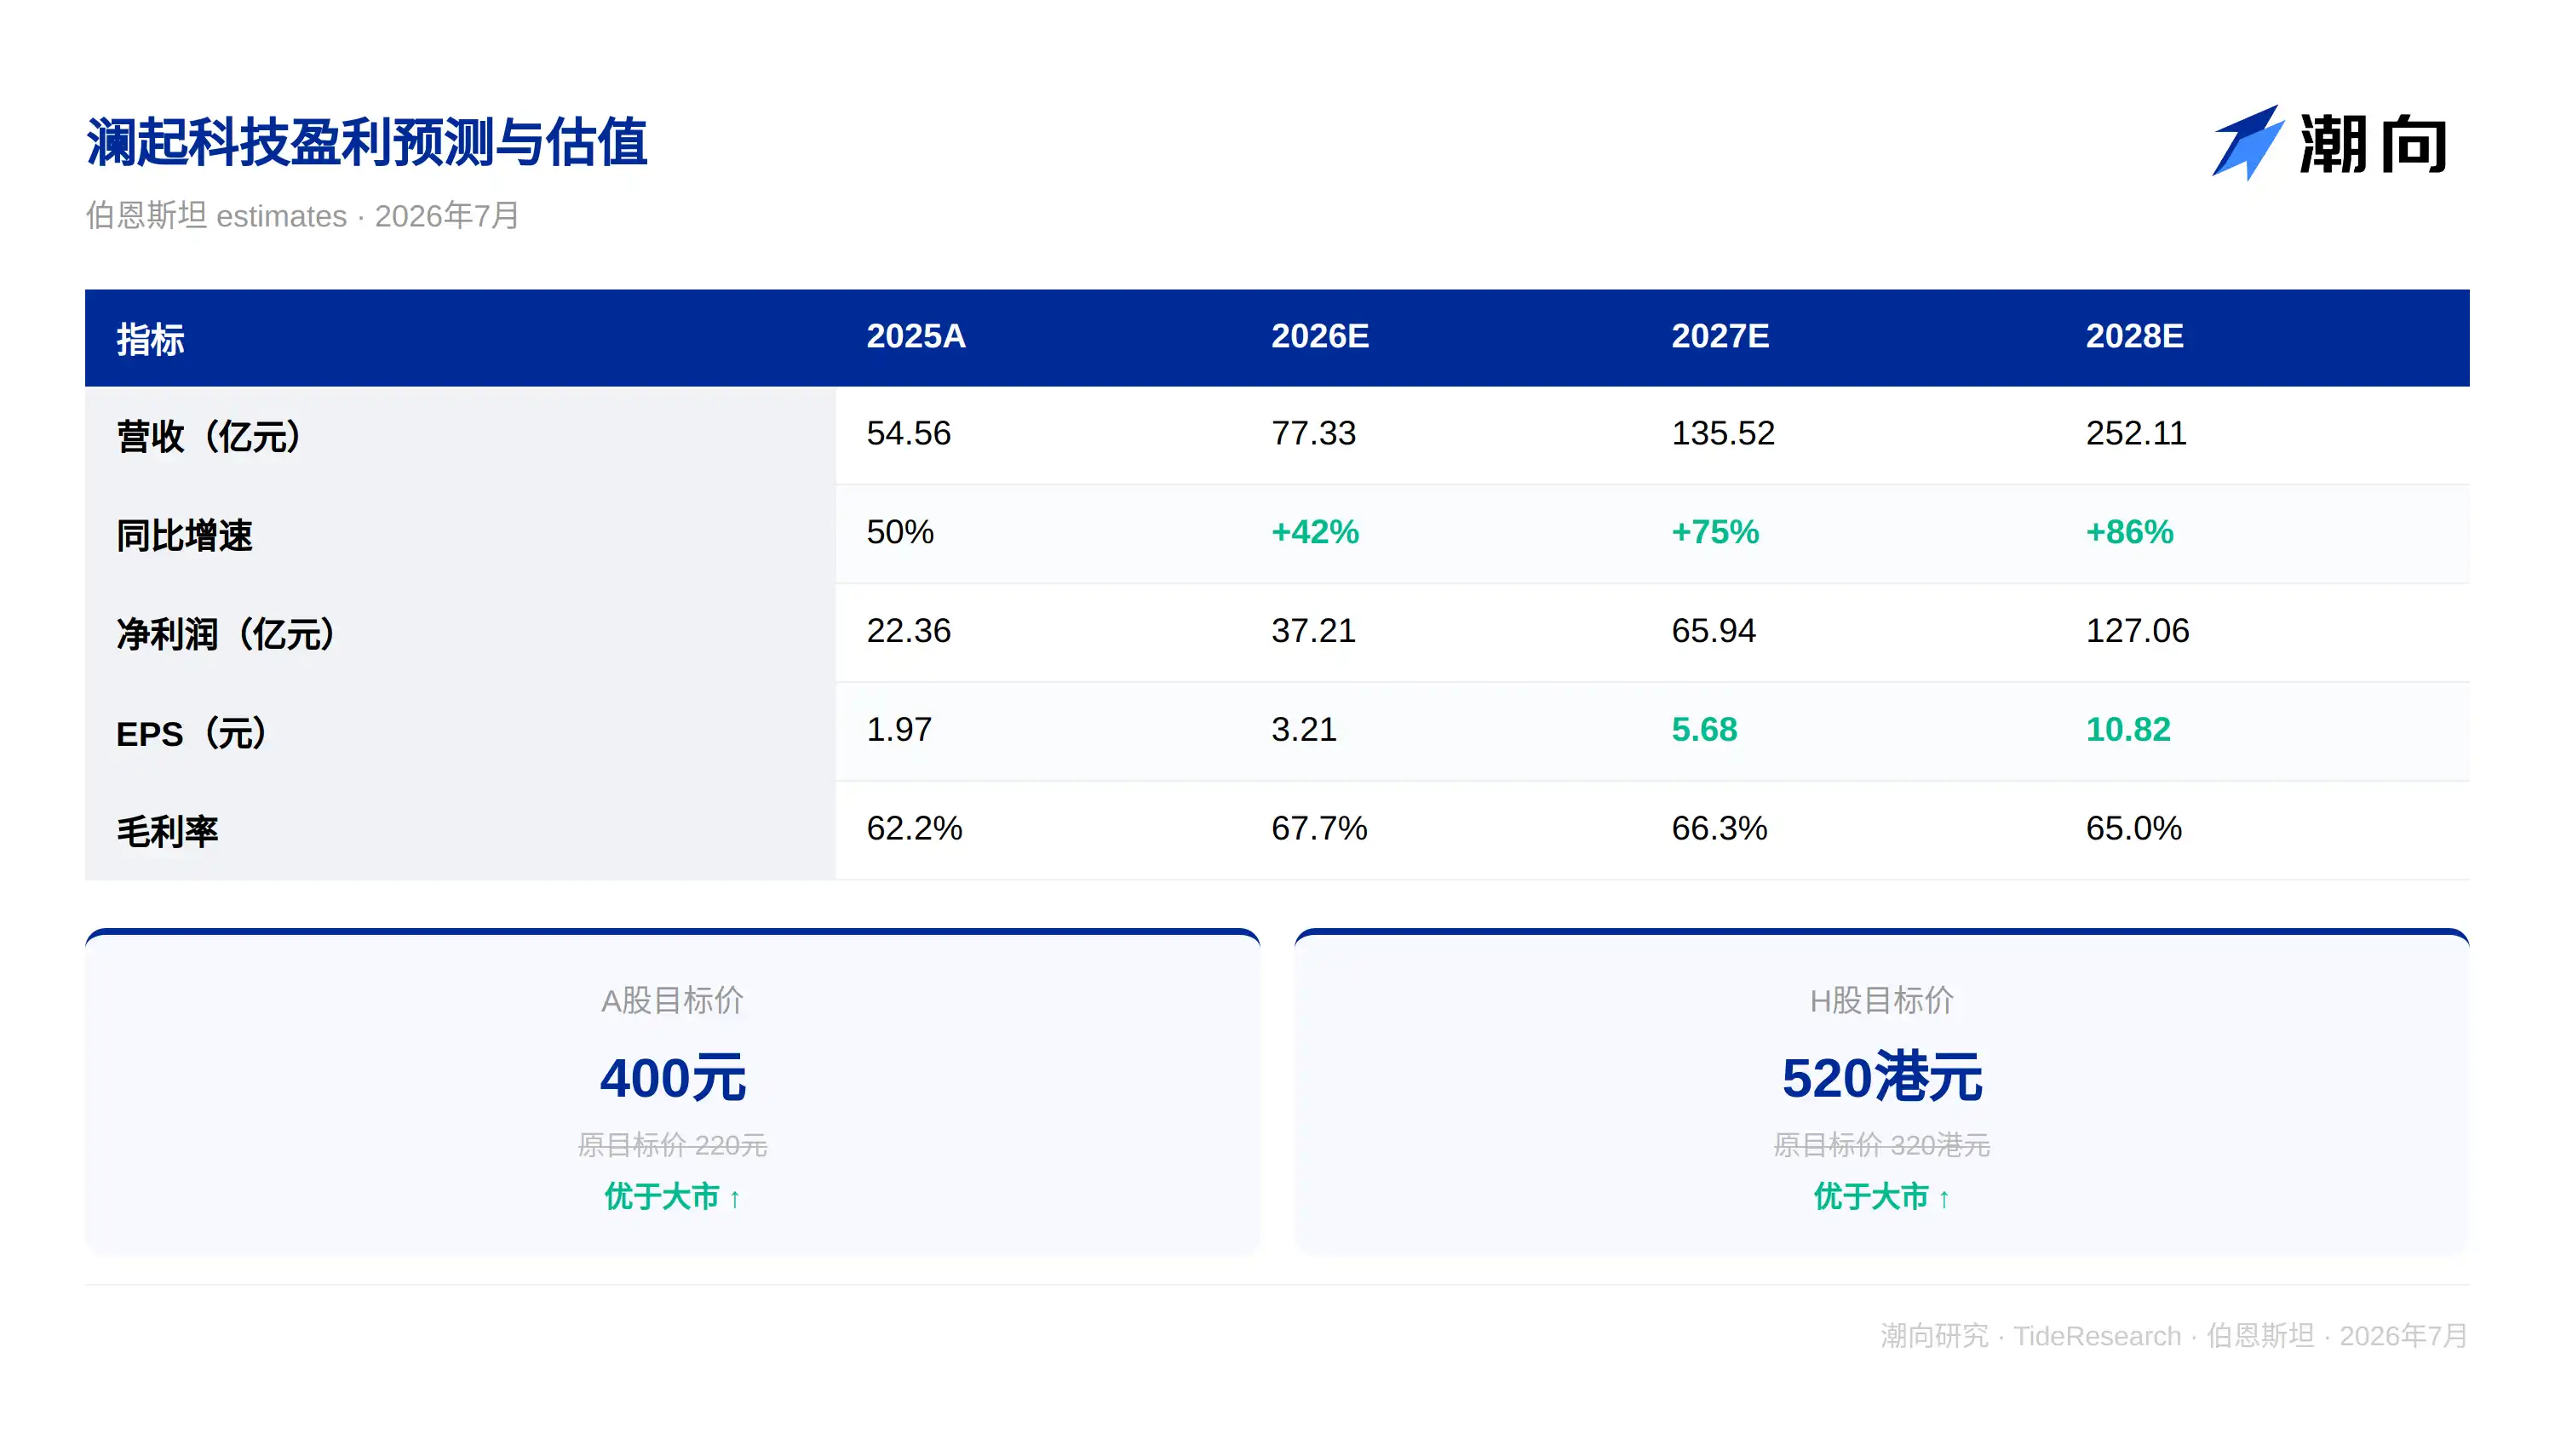Click revenue value 135.52
This screenshot has height=1456, width=2555.
(x=1723, y=433)
